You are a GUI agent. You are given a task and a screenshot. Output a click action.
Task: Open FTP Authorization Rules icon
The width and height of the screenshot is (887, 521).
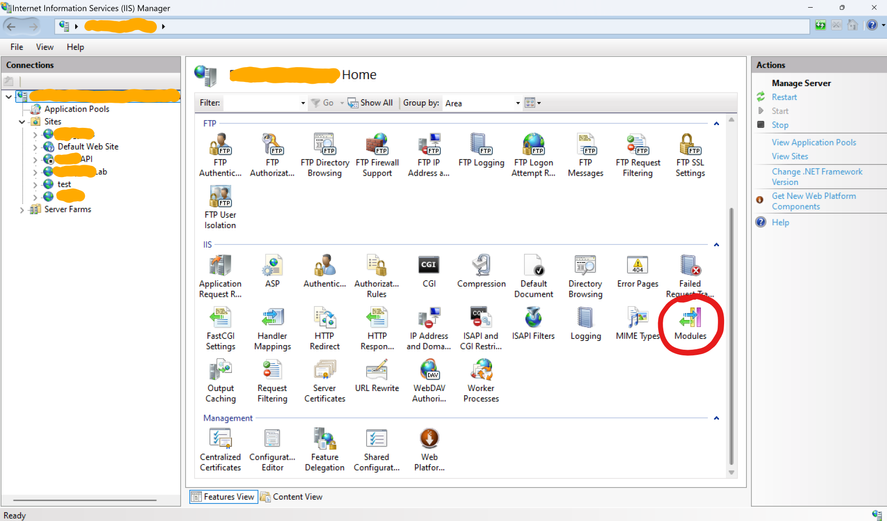272,155
